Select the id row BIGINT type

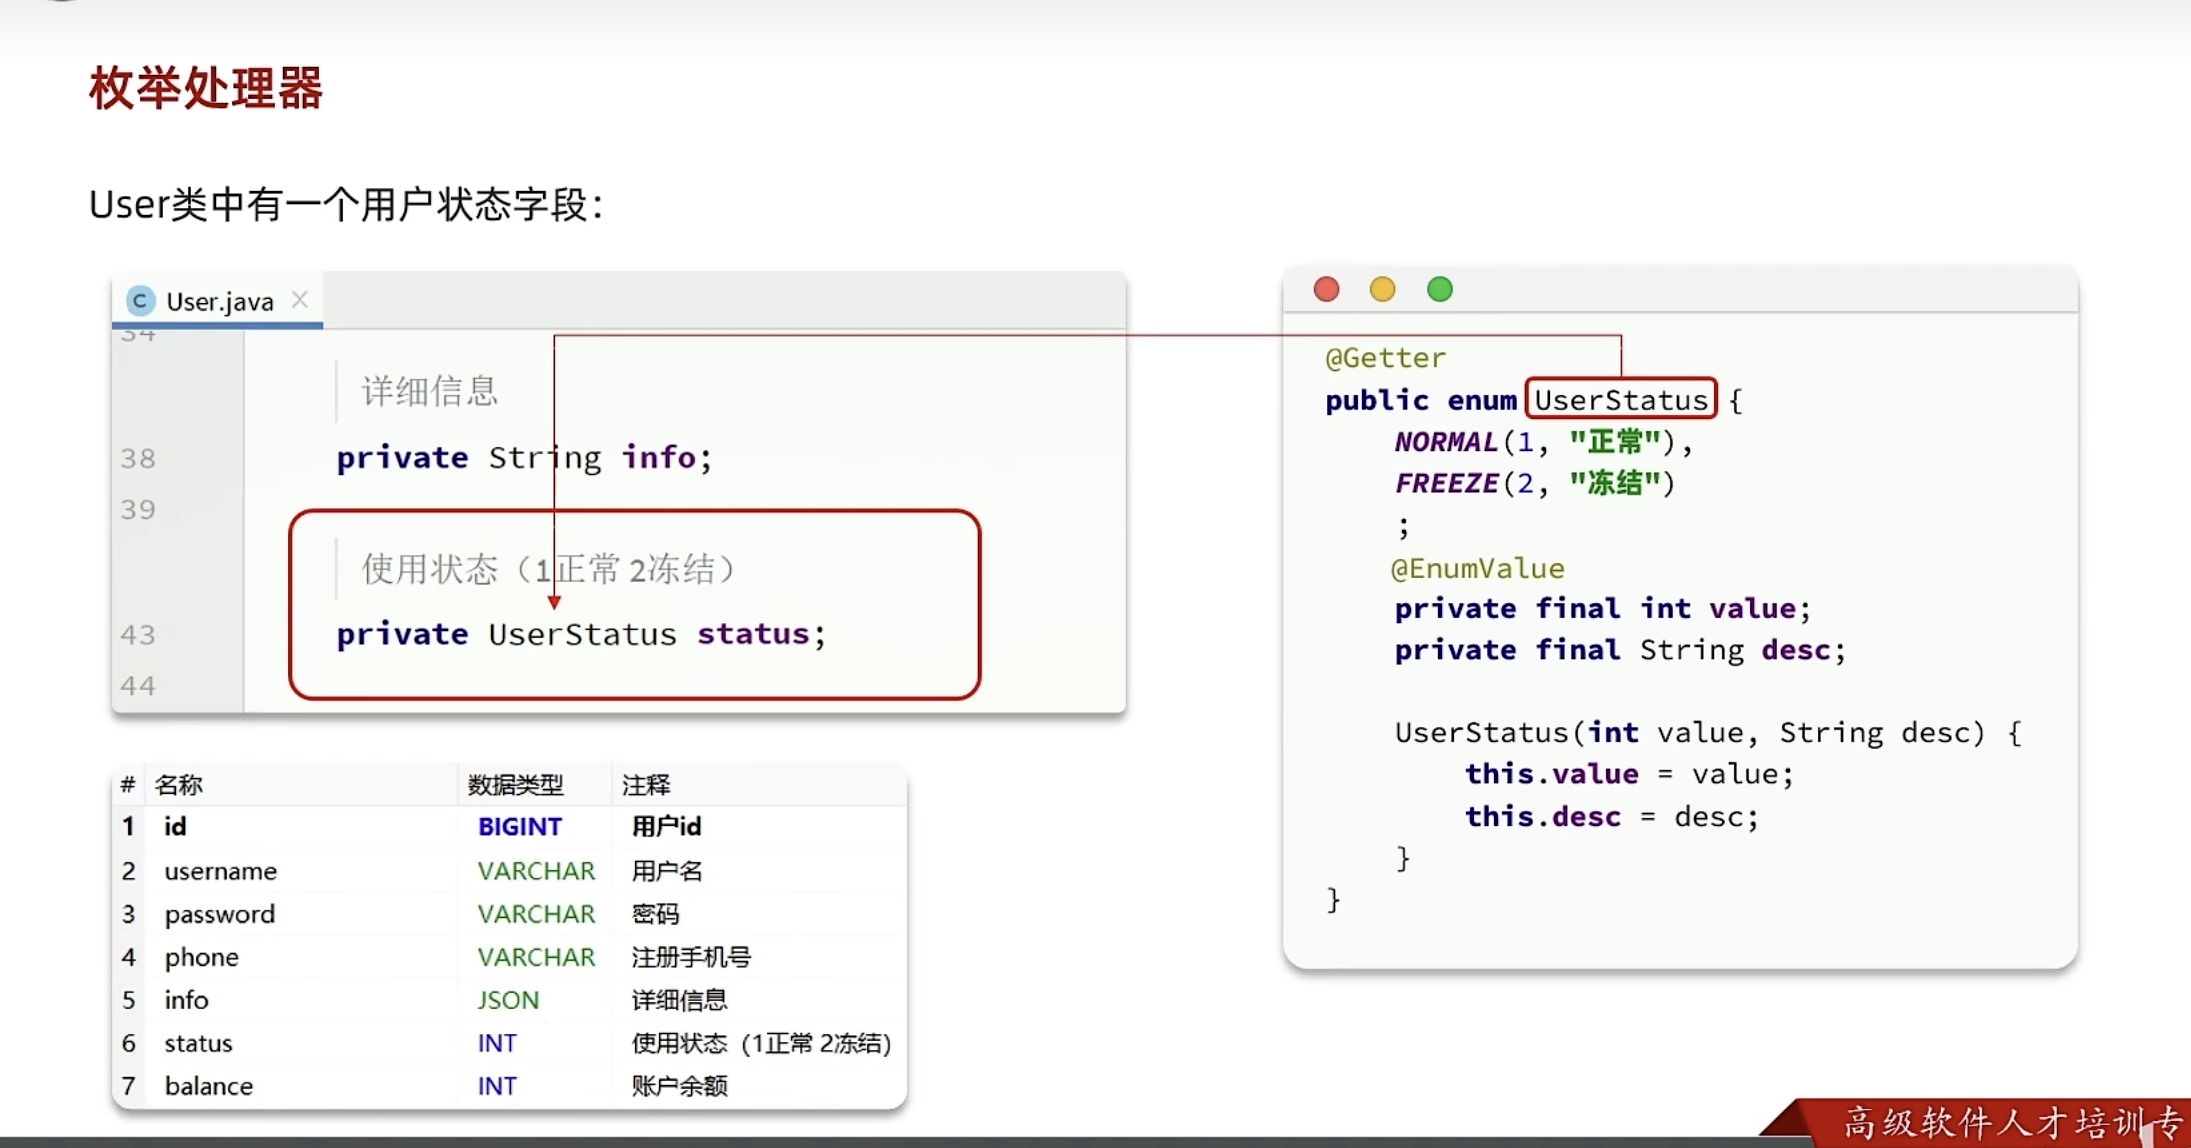click(x=519, y=827)
